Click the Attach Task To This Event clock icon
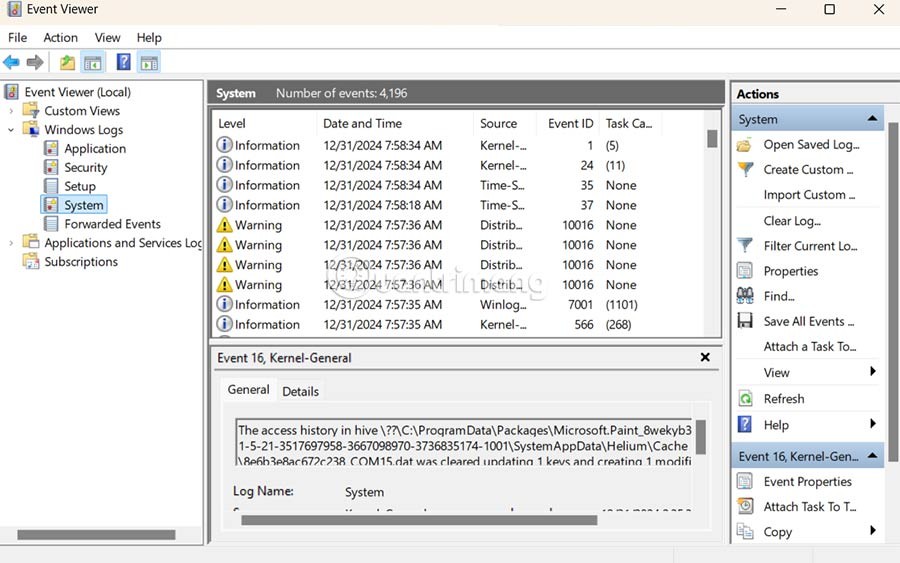900x563 pixels. point(745,506)
